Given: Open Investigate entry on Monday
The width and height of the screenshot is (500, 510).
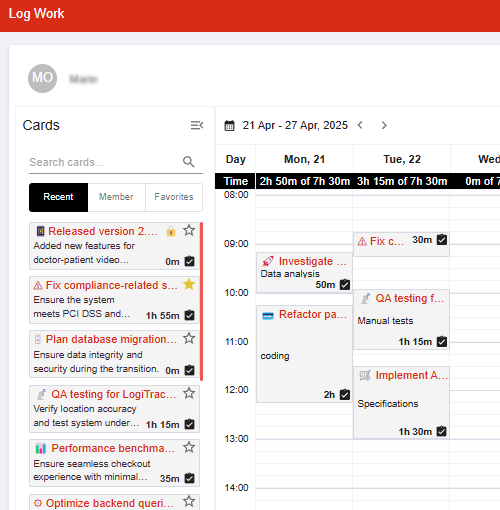Looking at the screenshot, I should pos(304,273).
